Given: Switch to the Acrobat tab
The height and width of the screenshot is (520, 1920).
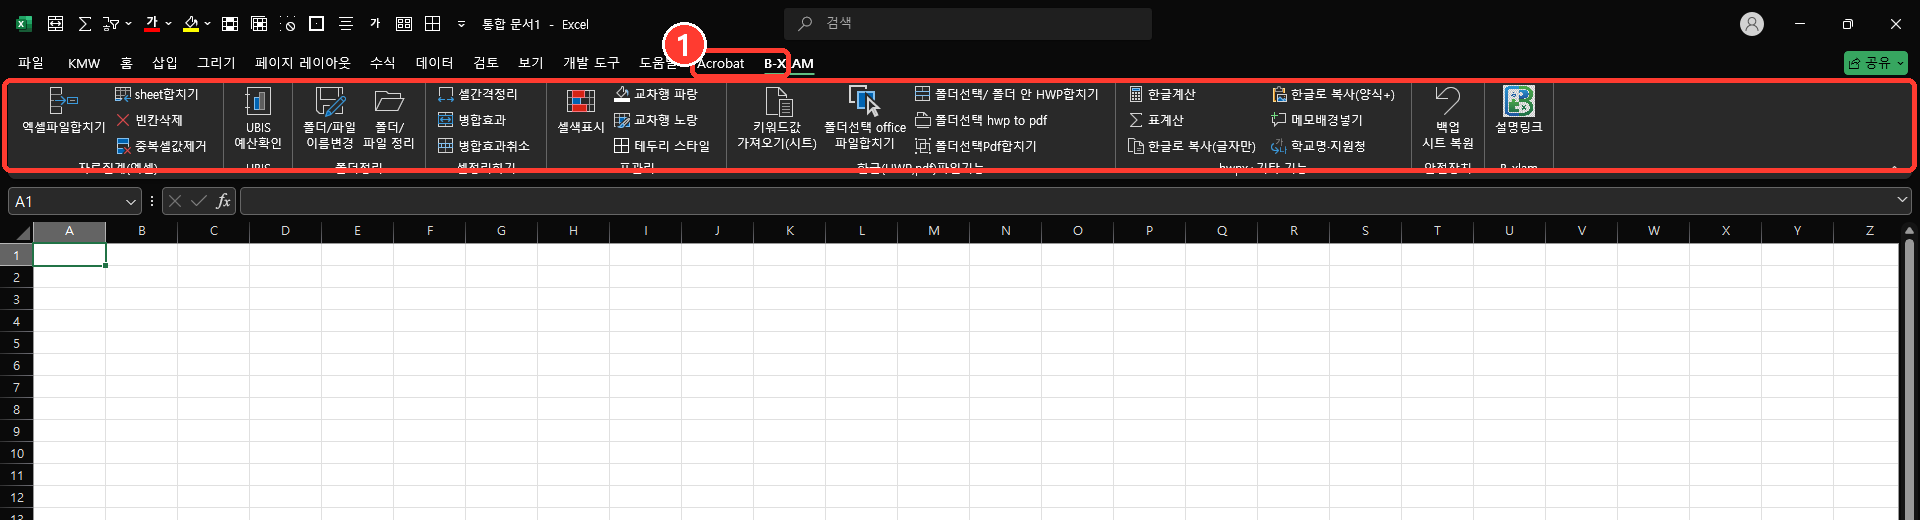Looking at the screenshot, I should coord(720,63).
